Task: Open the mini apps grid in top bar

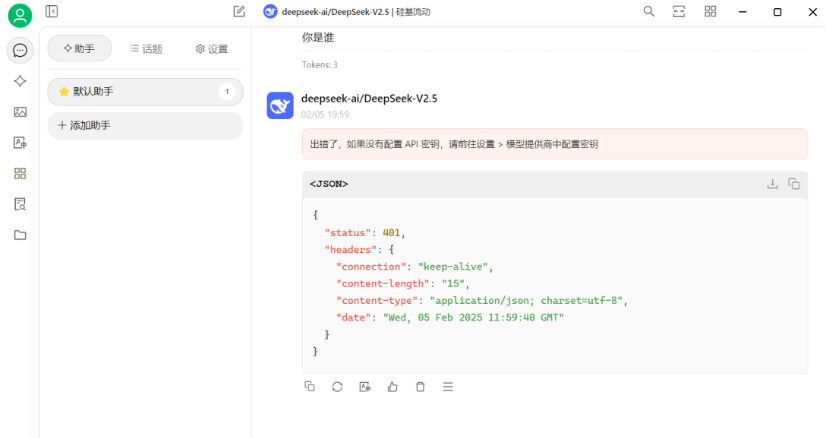Action: coord(710,11)
